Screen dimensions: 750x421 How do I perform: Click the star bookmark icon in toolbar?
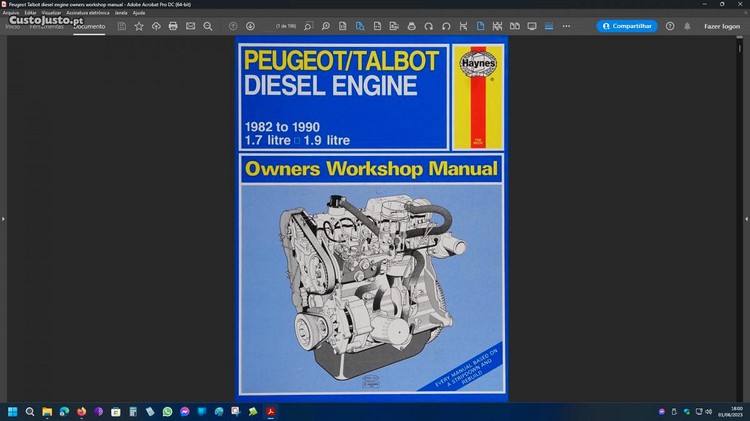coord(139,26)
